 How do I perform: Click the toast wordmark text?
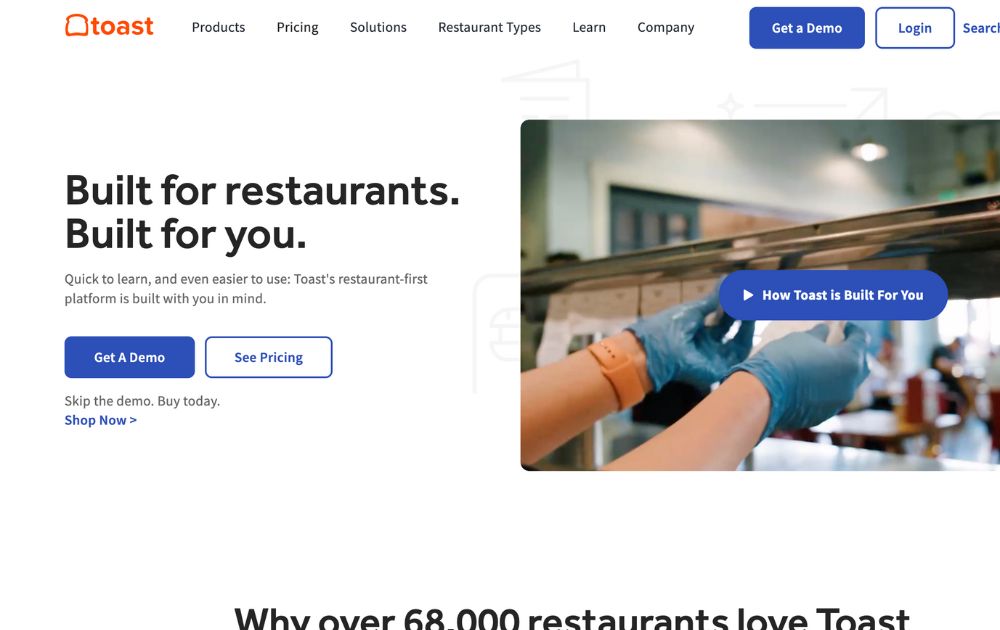point(122,26)
